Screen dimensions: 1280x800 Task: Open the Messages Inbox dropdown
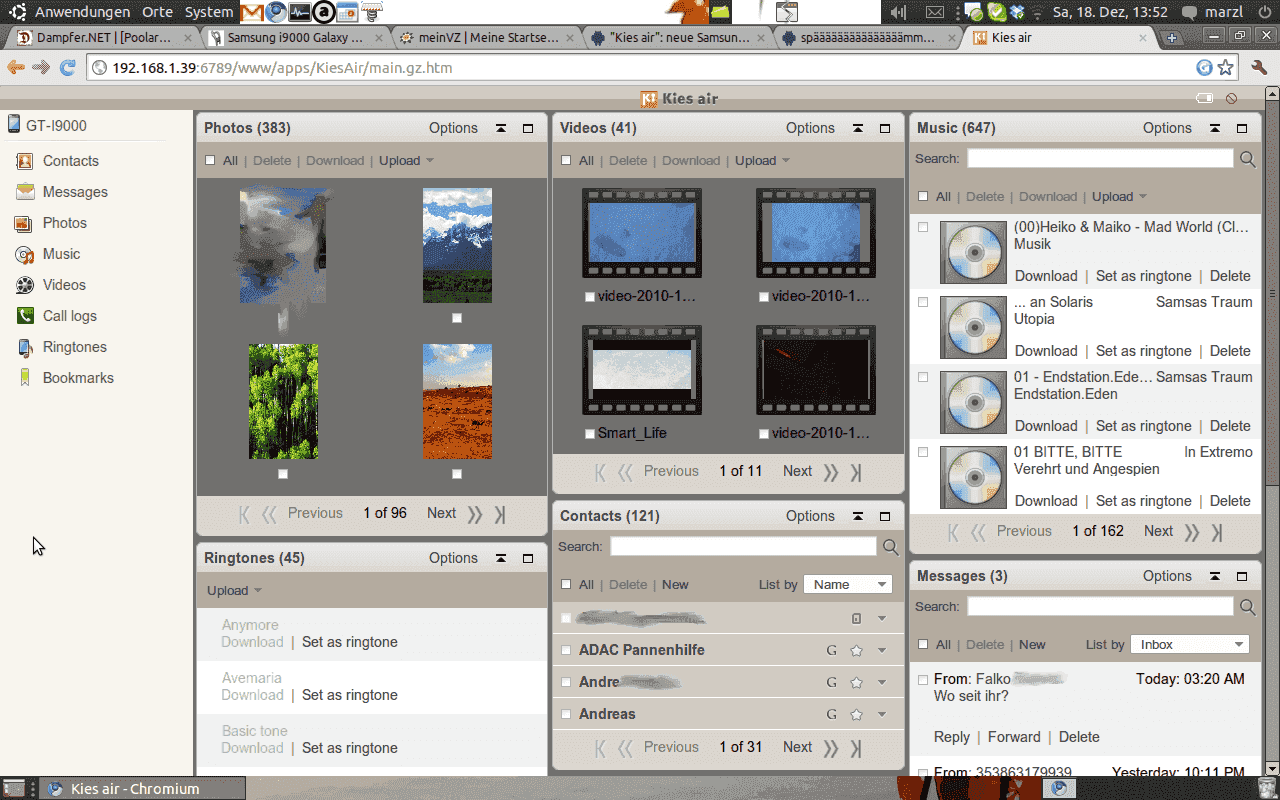point(1191,645)
